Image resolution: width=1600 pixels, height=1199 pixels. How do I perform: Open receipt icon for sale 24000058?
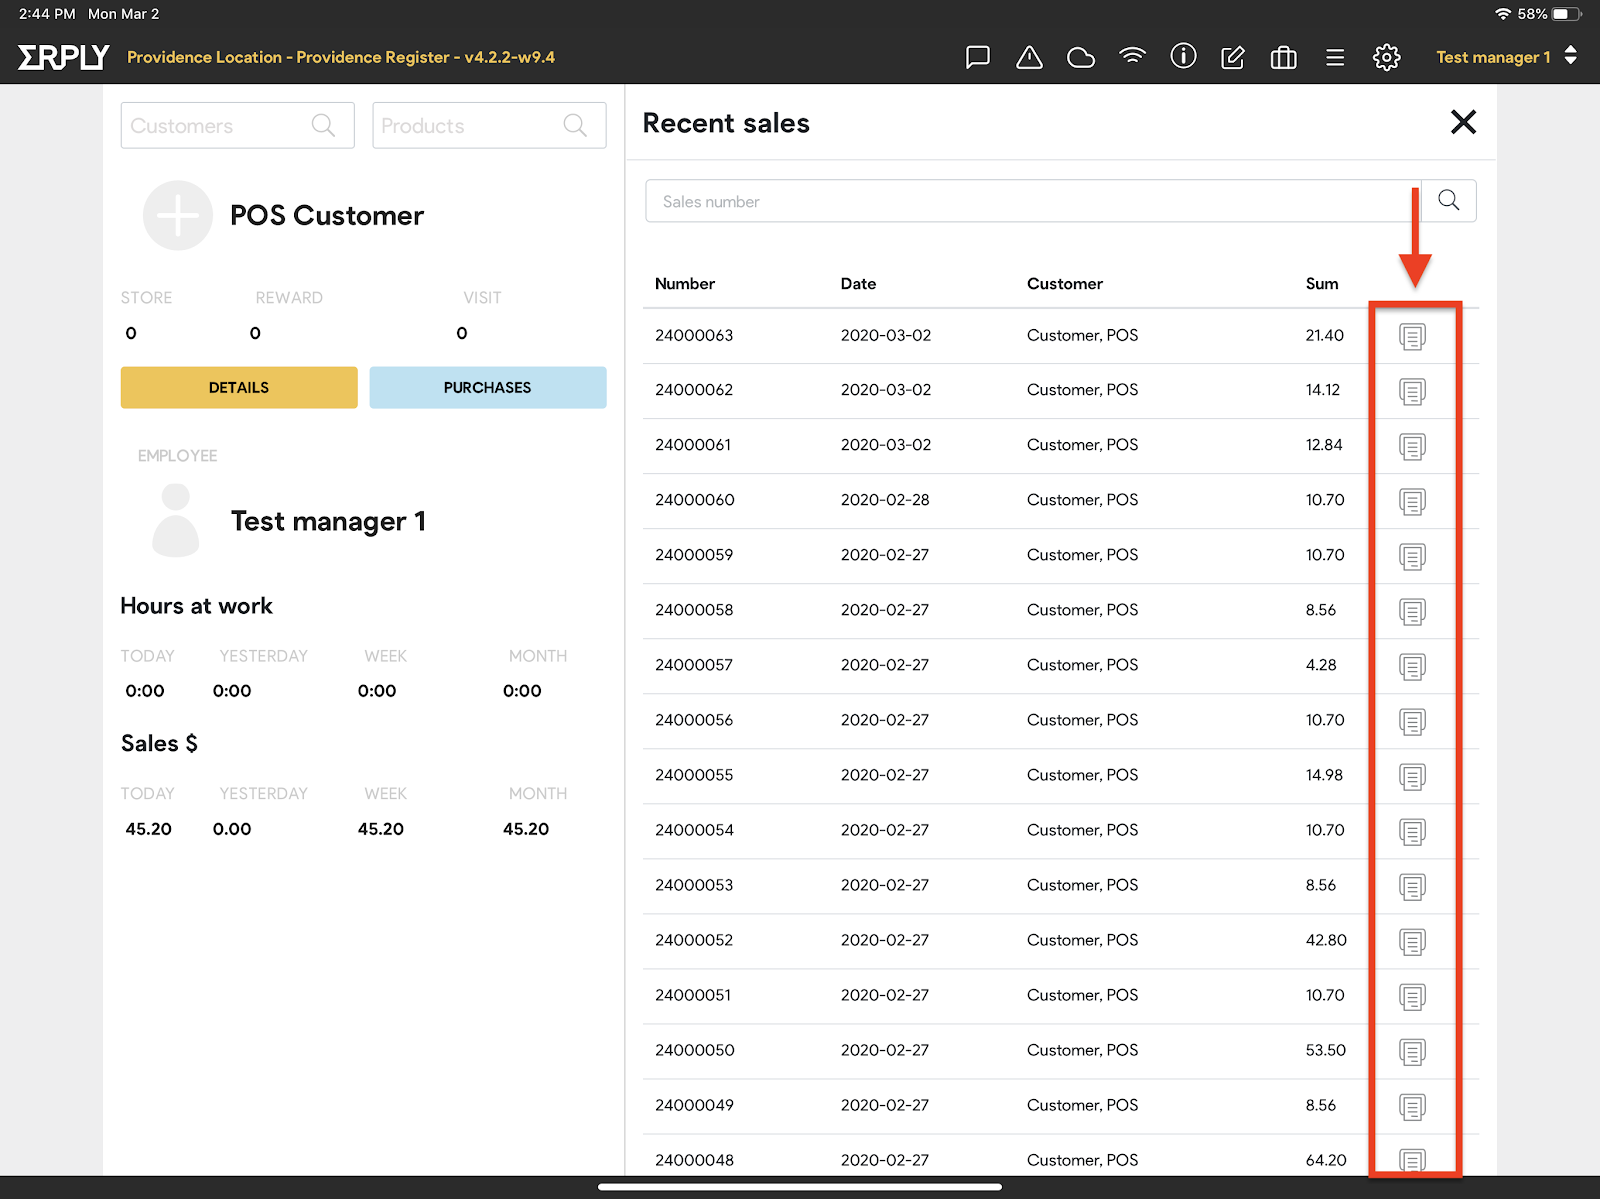point(1412,612)
